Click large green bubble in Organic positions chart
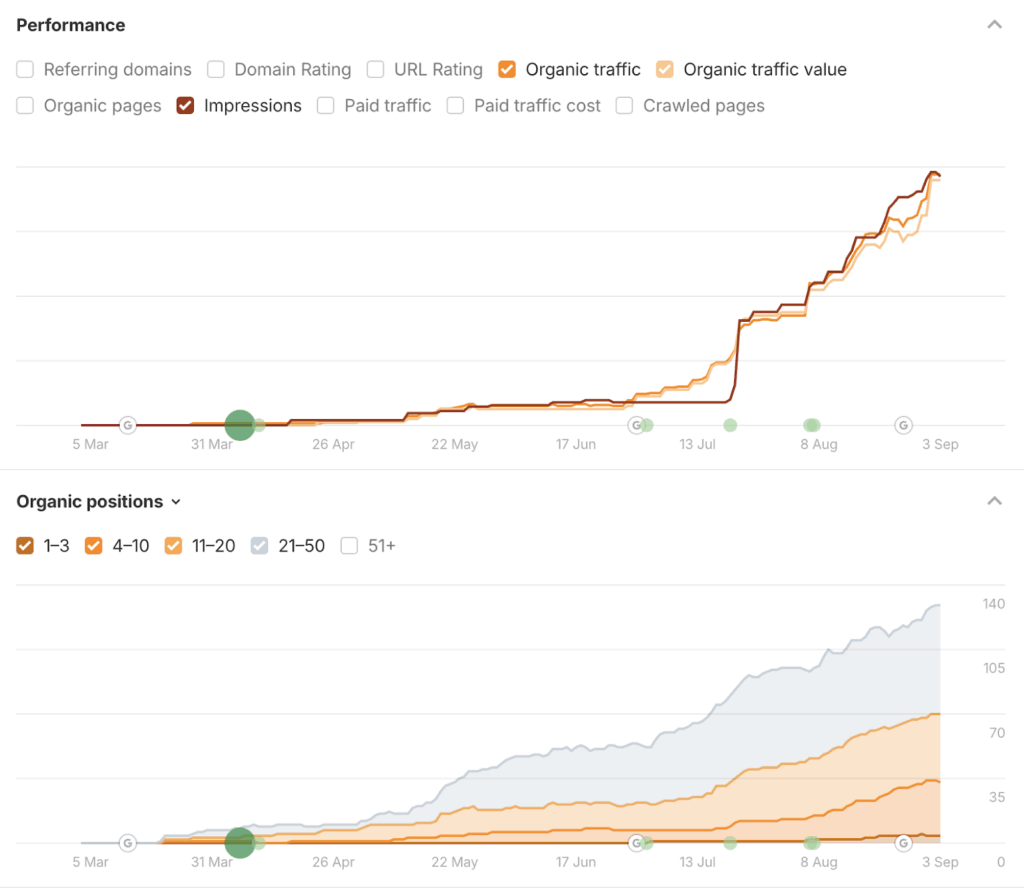1024x888 pixels. click(239, 843)
